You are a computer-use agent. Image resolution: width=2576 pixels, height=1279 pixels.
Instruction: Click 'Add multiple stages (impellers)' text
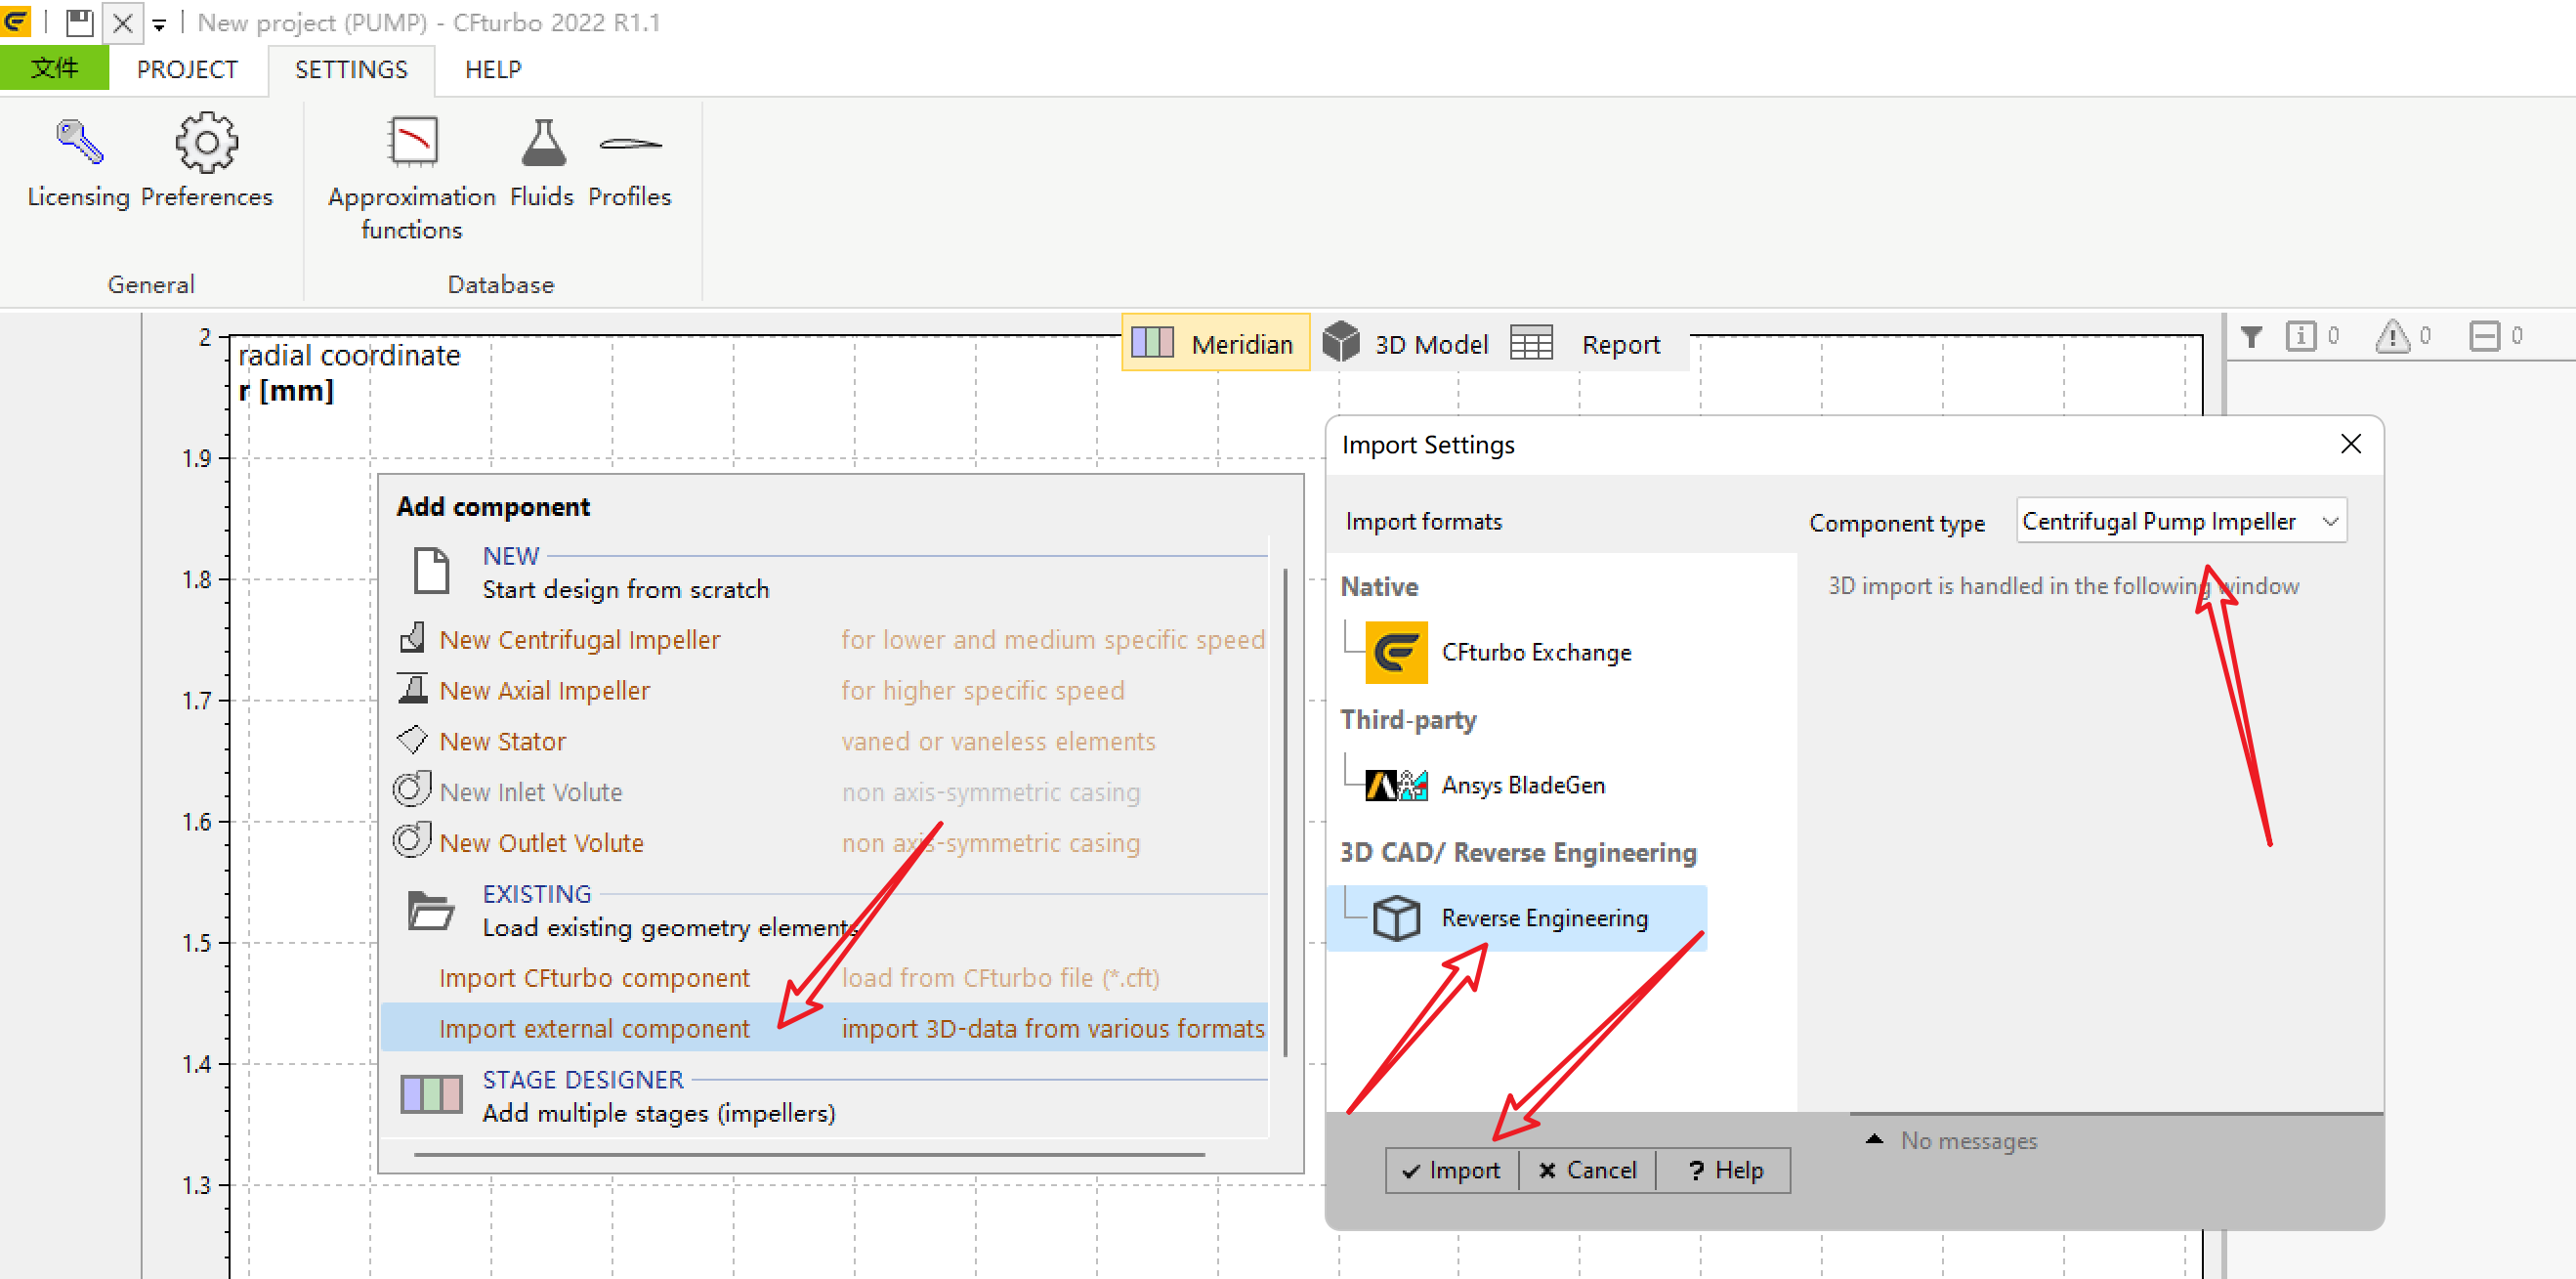(658, 1112)
